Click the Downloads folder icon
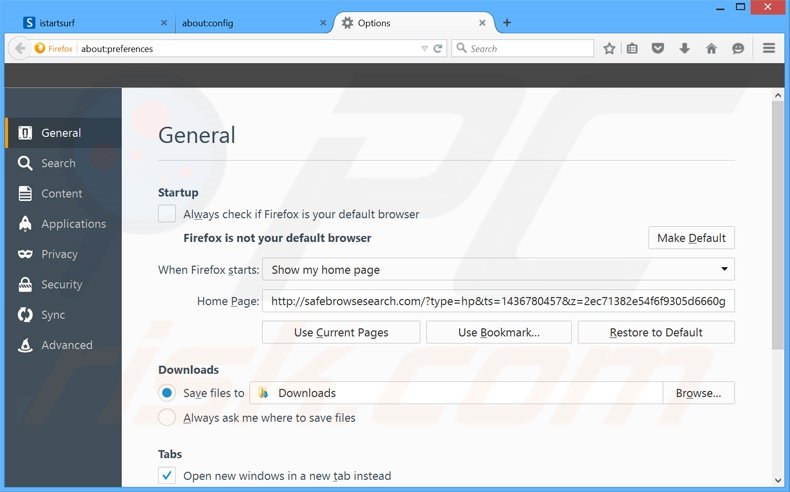 coord(263,393)
